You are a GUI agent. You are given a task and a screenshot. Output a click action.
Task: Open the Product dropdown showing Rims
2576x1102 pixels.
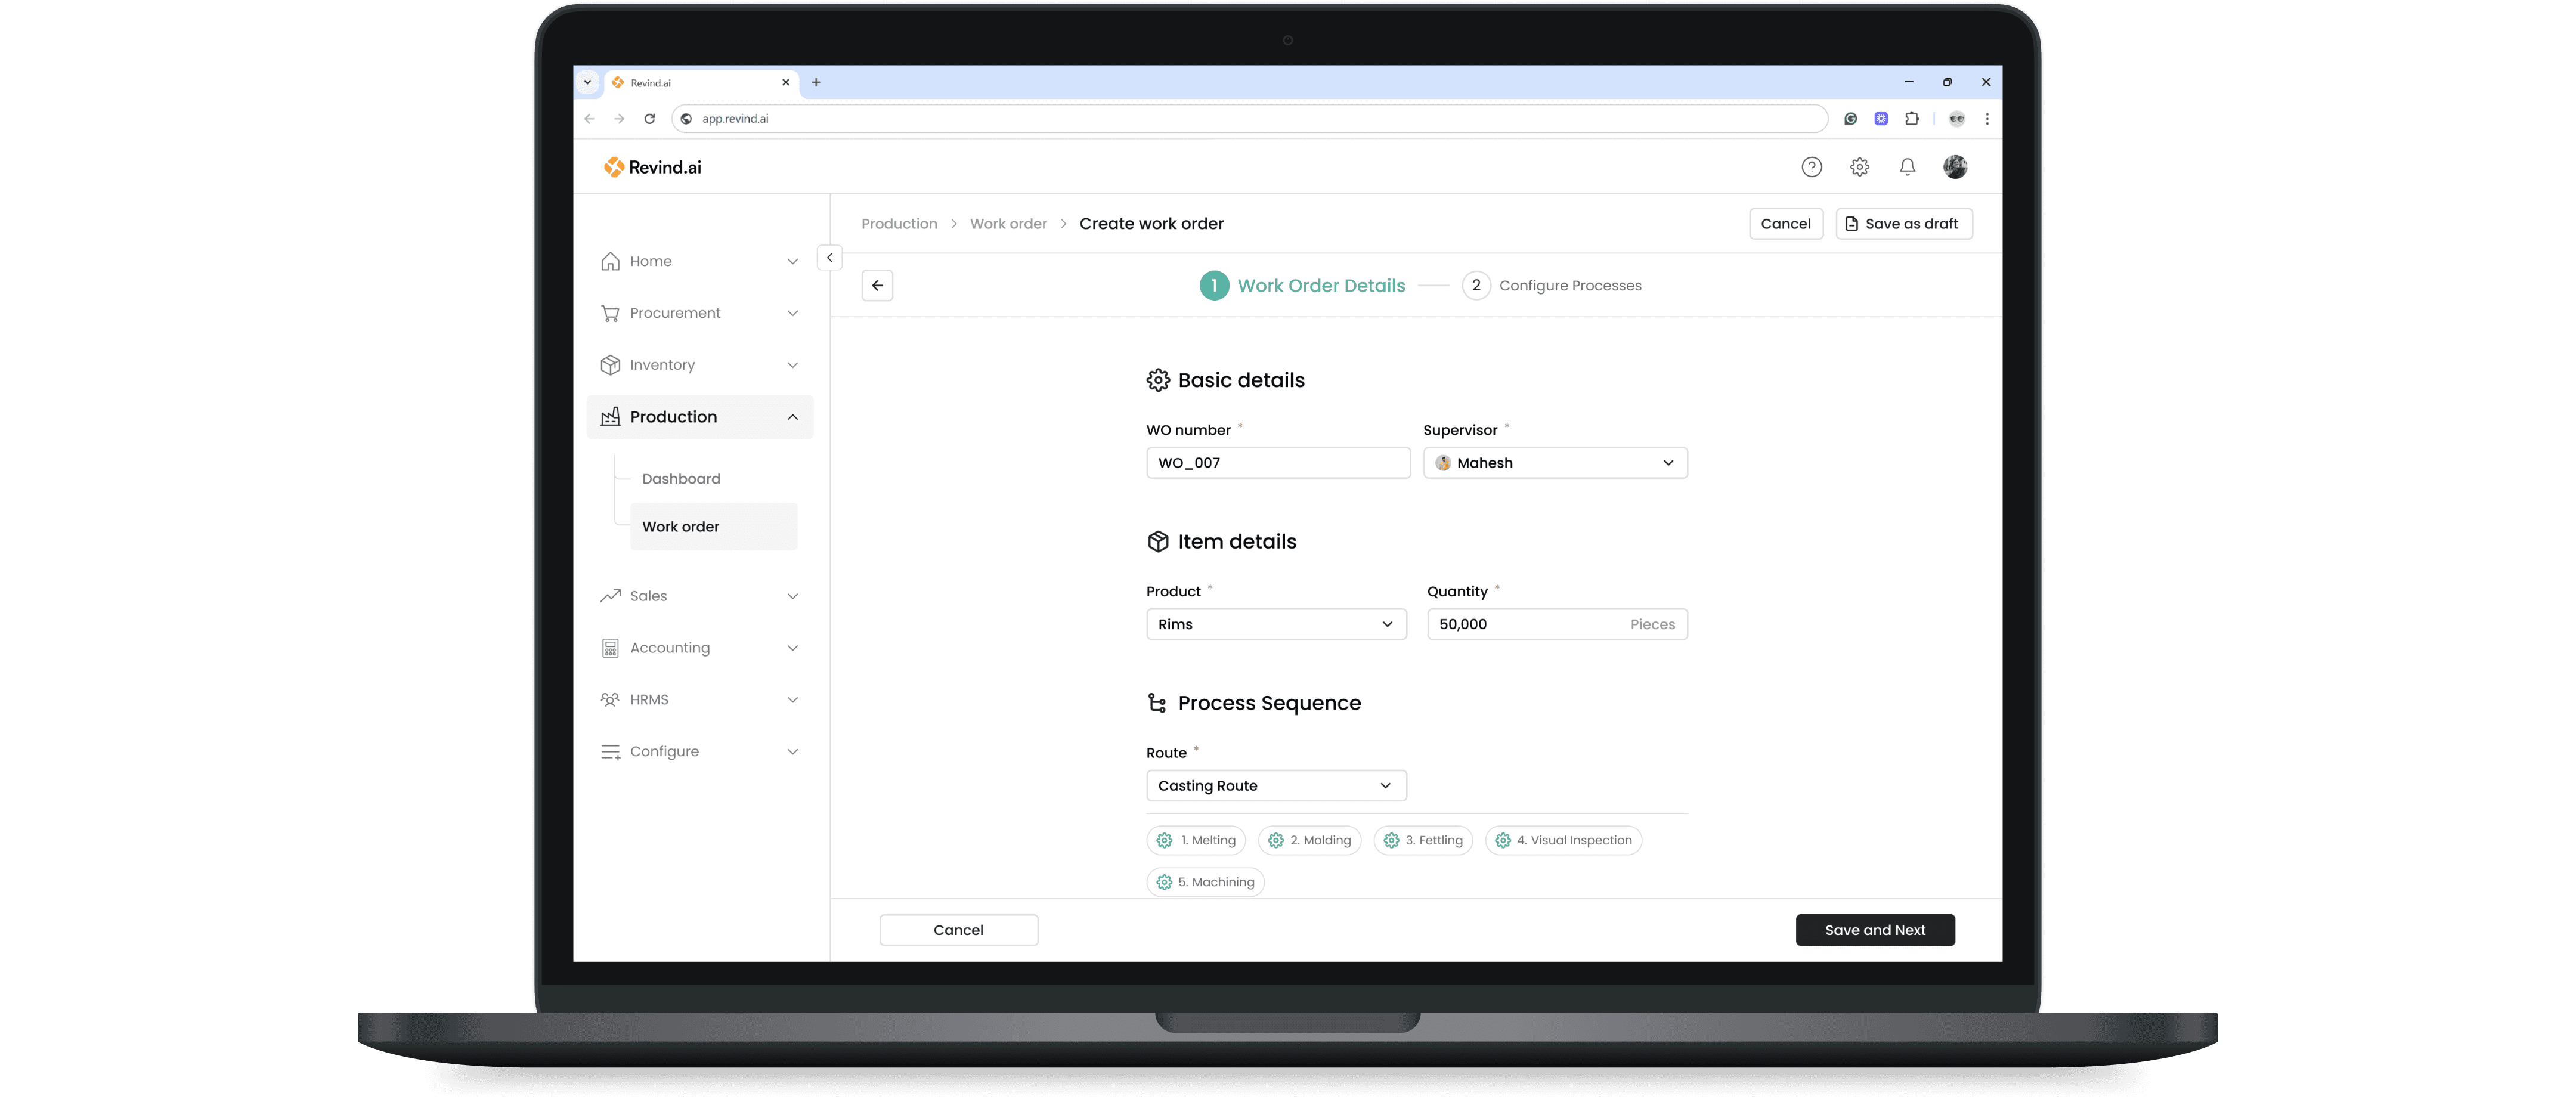click(x=1276, y=625)
